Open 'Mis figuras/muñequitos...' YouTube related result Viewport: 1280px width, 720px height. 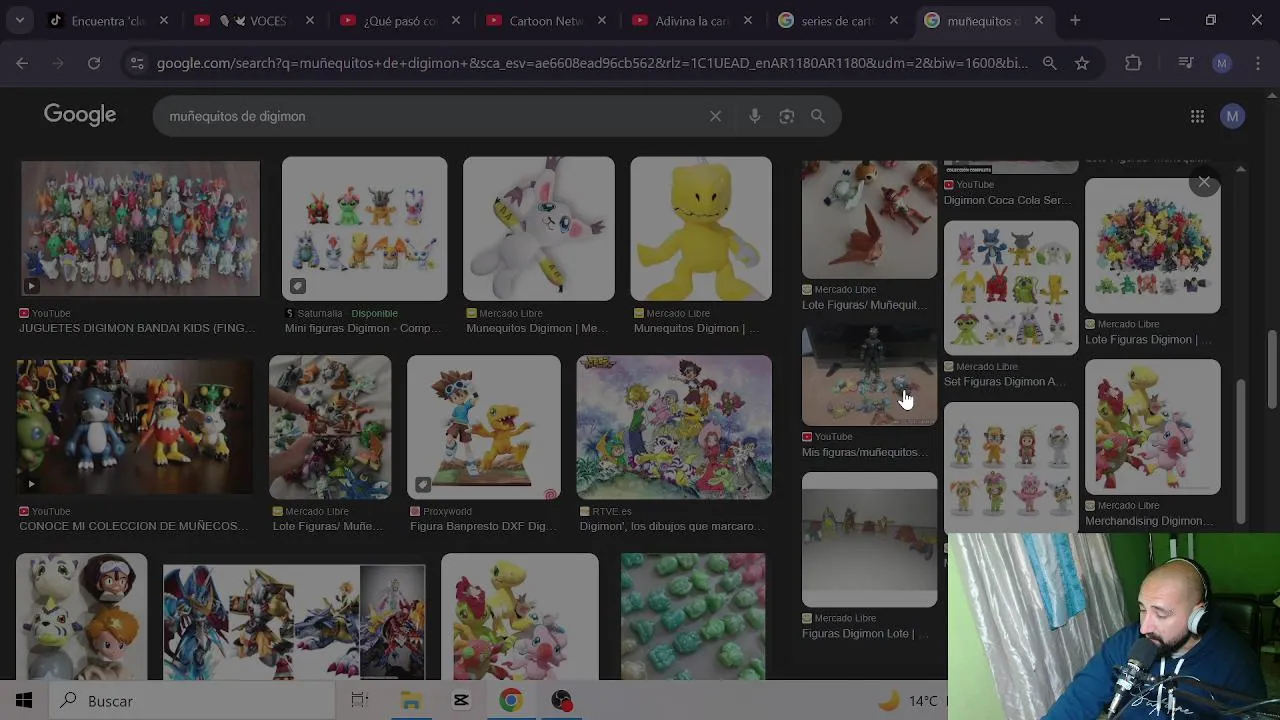(x=866, y=452)
